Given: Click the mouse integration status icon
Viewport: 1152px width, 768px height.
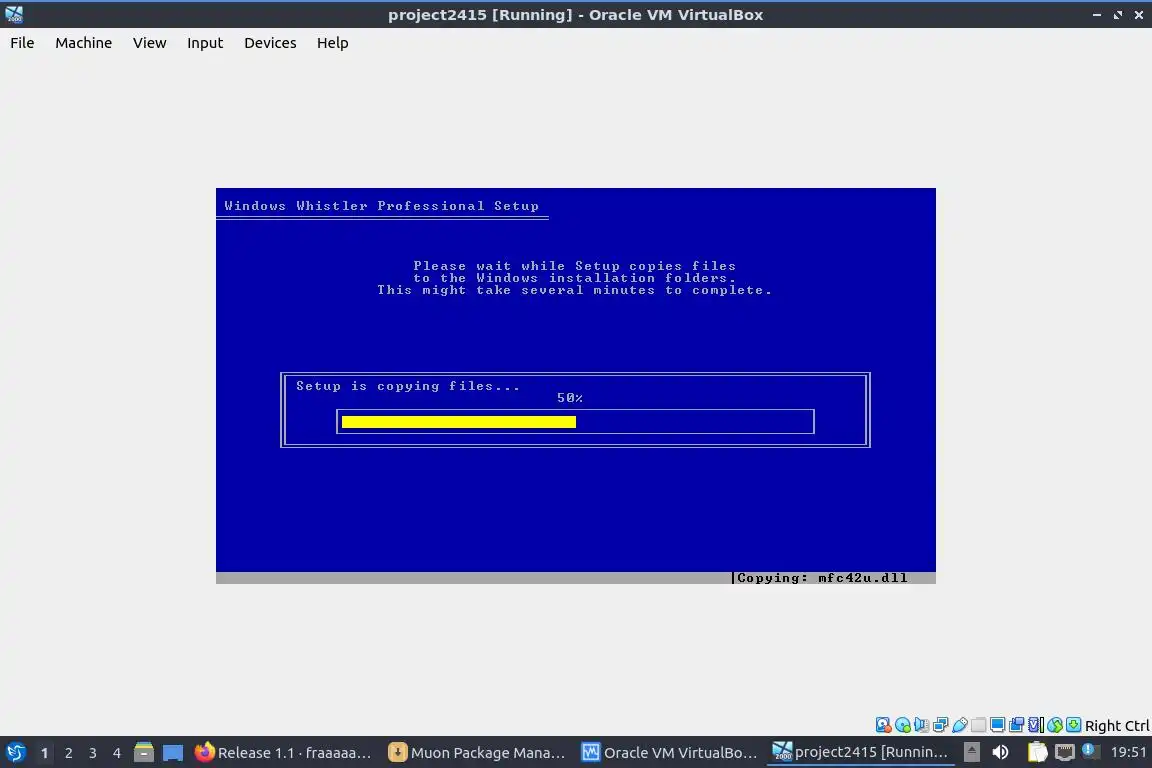Looking at the screenshot, I should point(1054,725).
